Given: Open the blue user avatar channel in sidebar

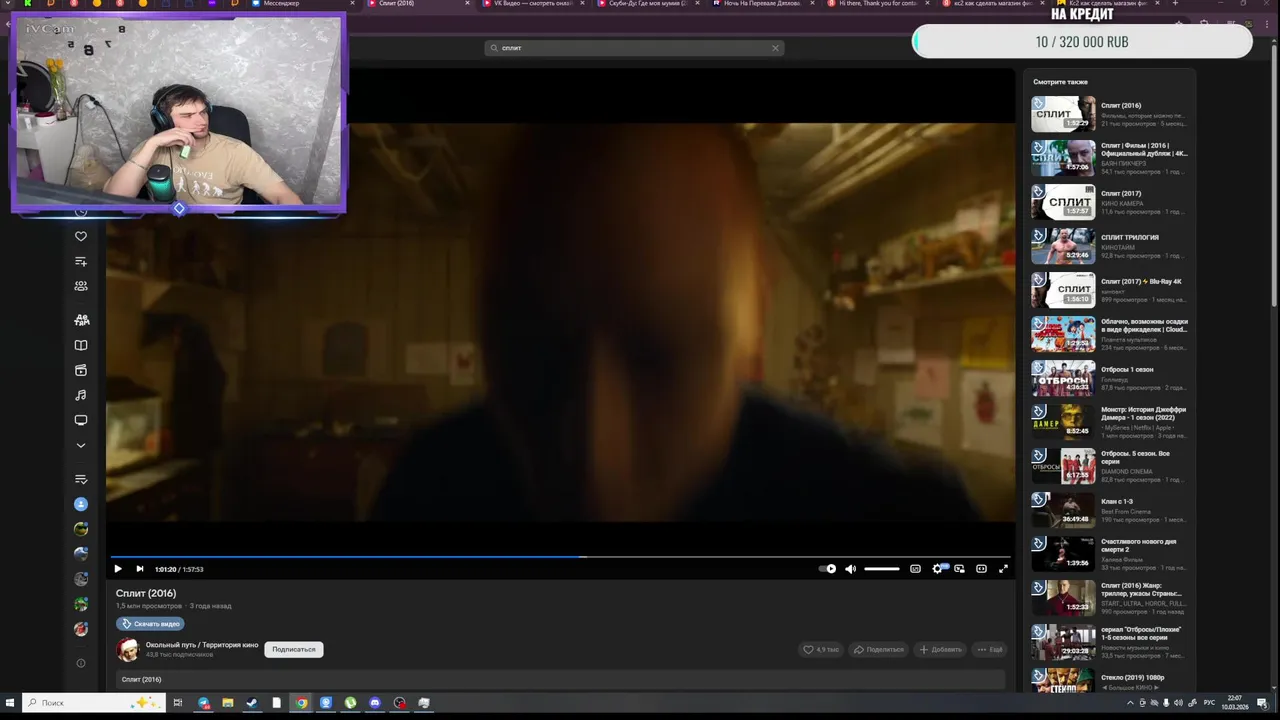Looking at the screenshot, I should [x=81, y=505].
